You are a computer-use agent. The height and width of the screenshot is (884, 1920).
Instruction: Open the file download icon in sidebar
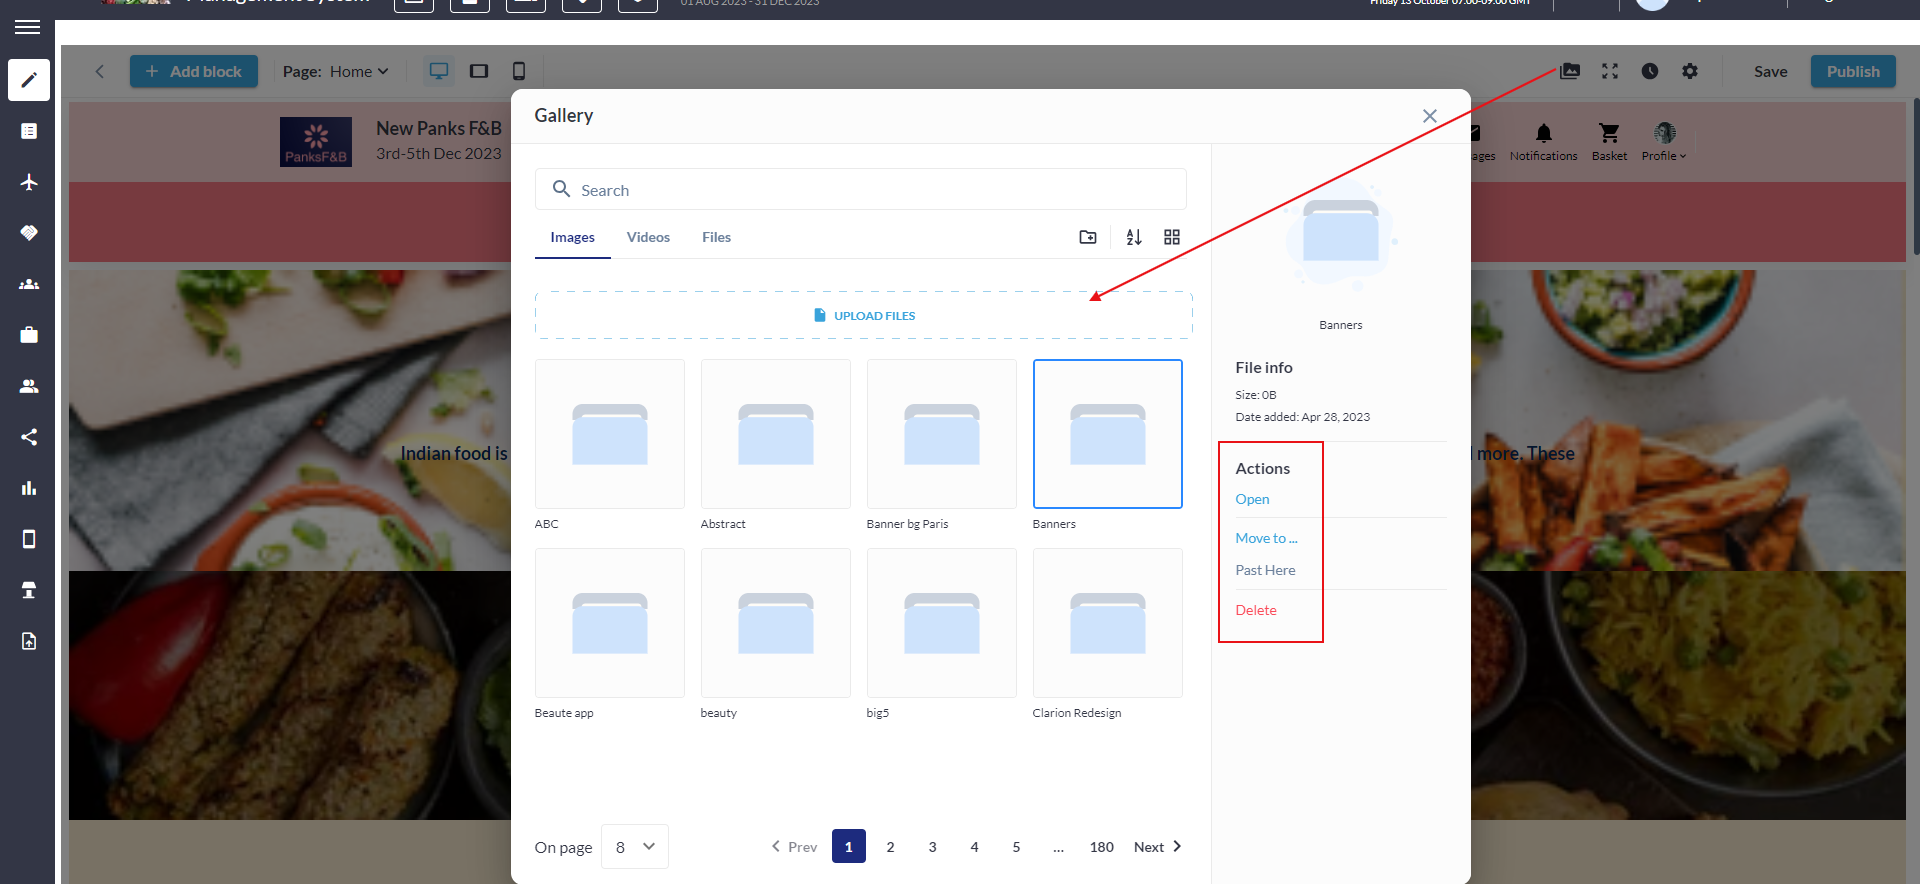pyautogui.click(x=29, y=641)
